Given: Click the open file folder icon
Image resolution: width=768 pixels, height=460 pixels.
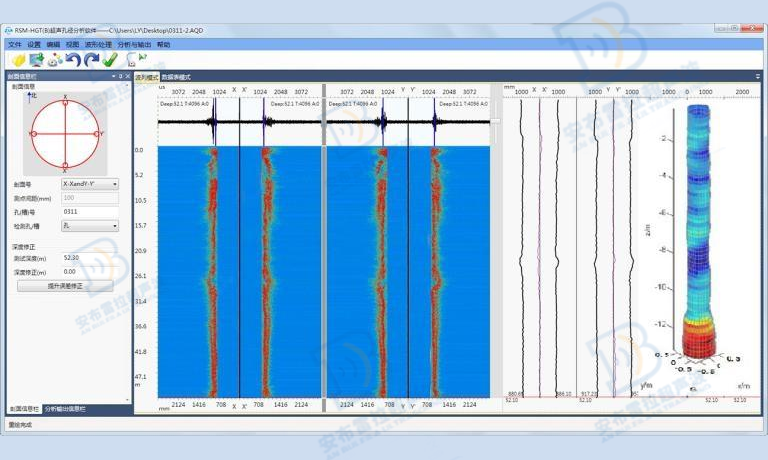Looking at the screenshot, I should pos(19,60).
